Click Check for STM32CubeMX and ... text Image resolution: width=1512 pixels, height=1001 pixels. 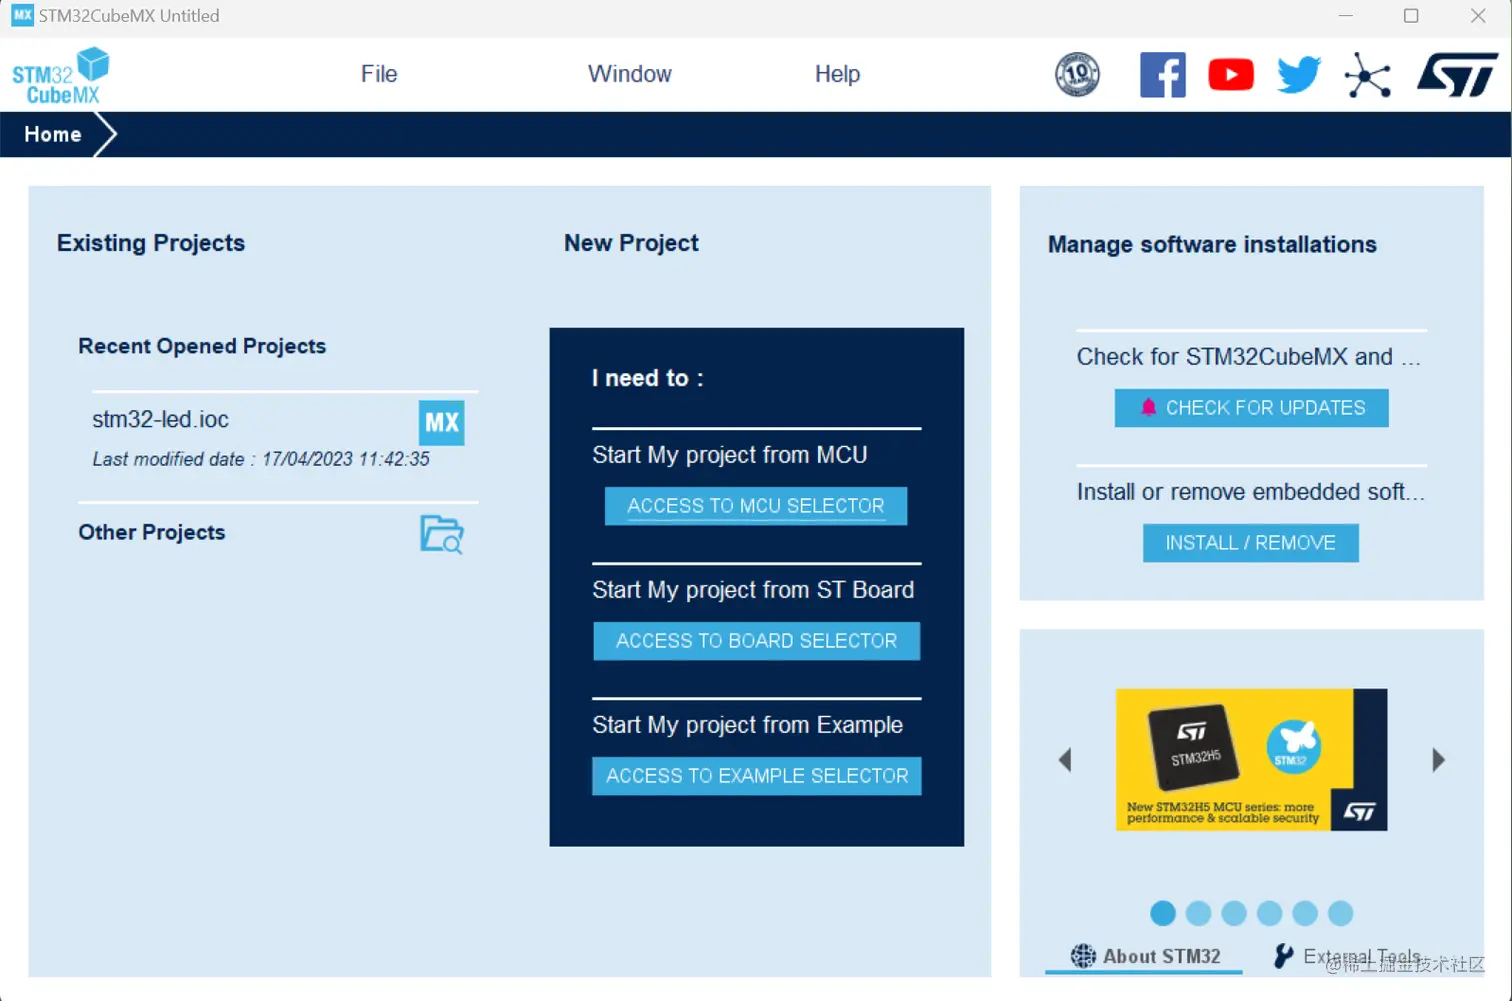click(1249, 357)
